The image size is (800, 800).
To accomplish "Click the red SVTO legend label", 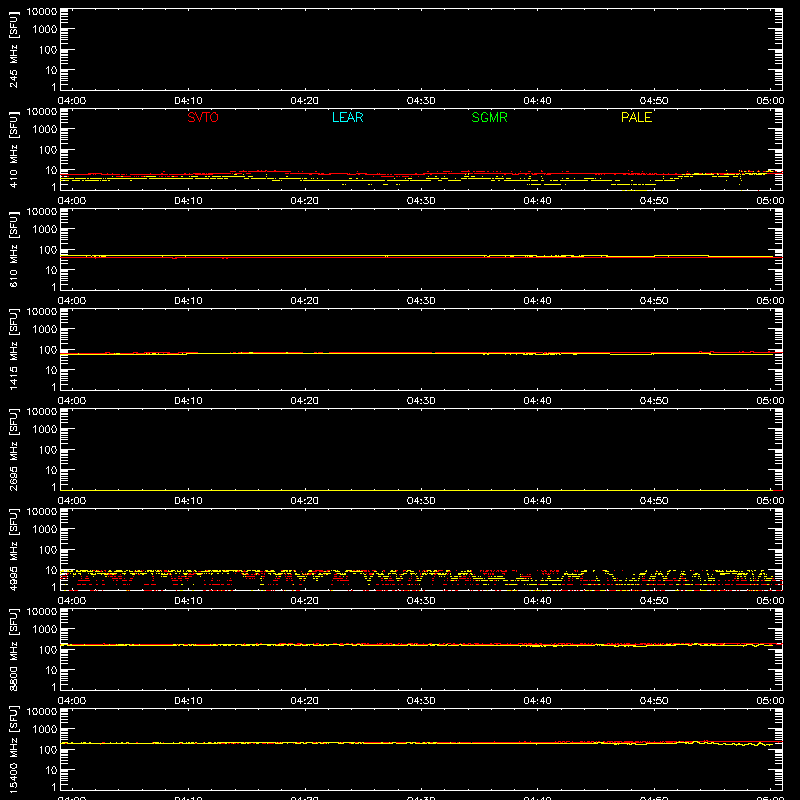I will 203,117.
